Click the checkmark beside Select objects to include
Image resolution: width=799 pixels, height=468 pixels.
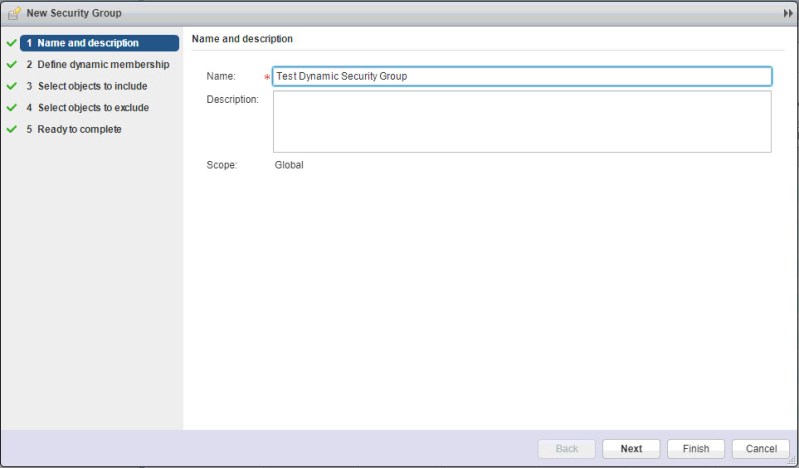point(11,86)
